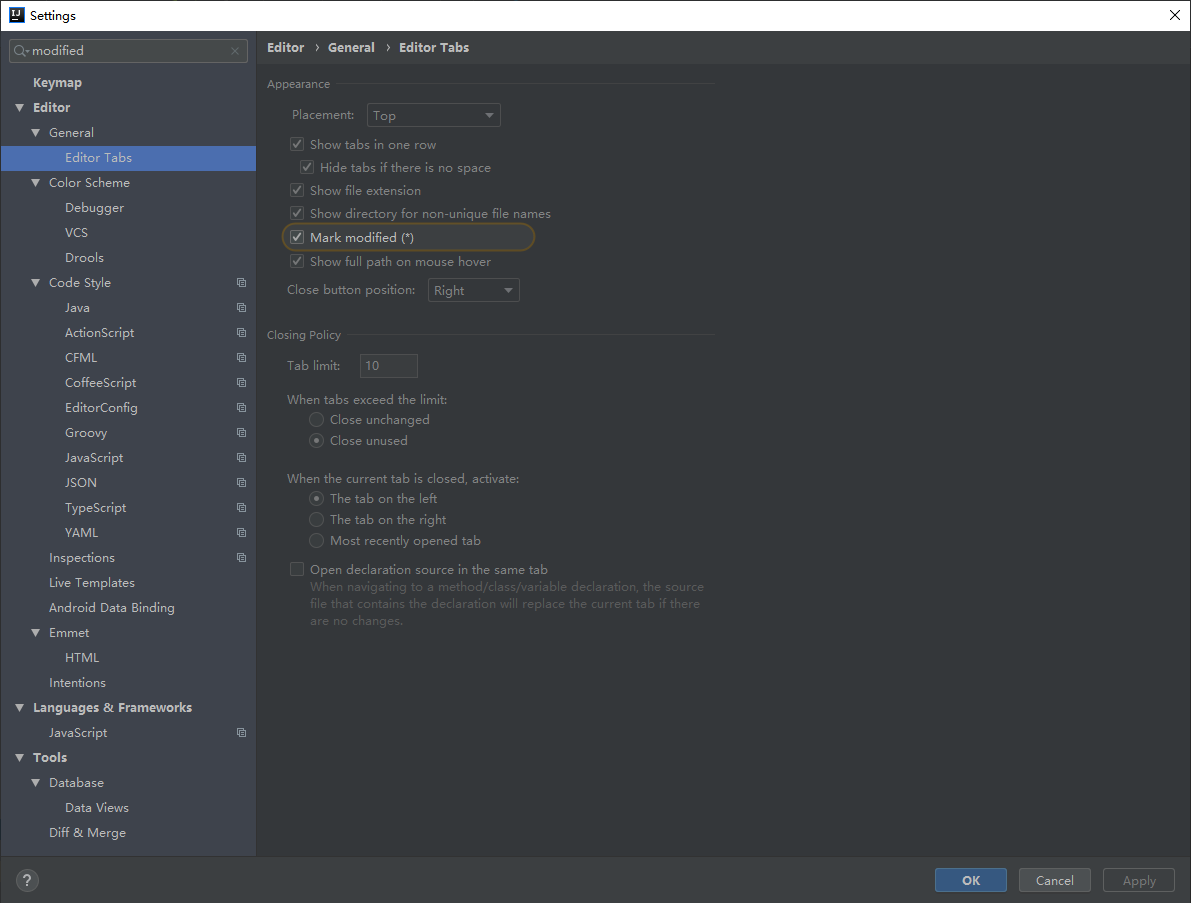Open Live Templates settings
Image resolution: width=1191 pixels, height=903 pixels.
pyautogui.click(x=92, y=583)
